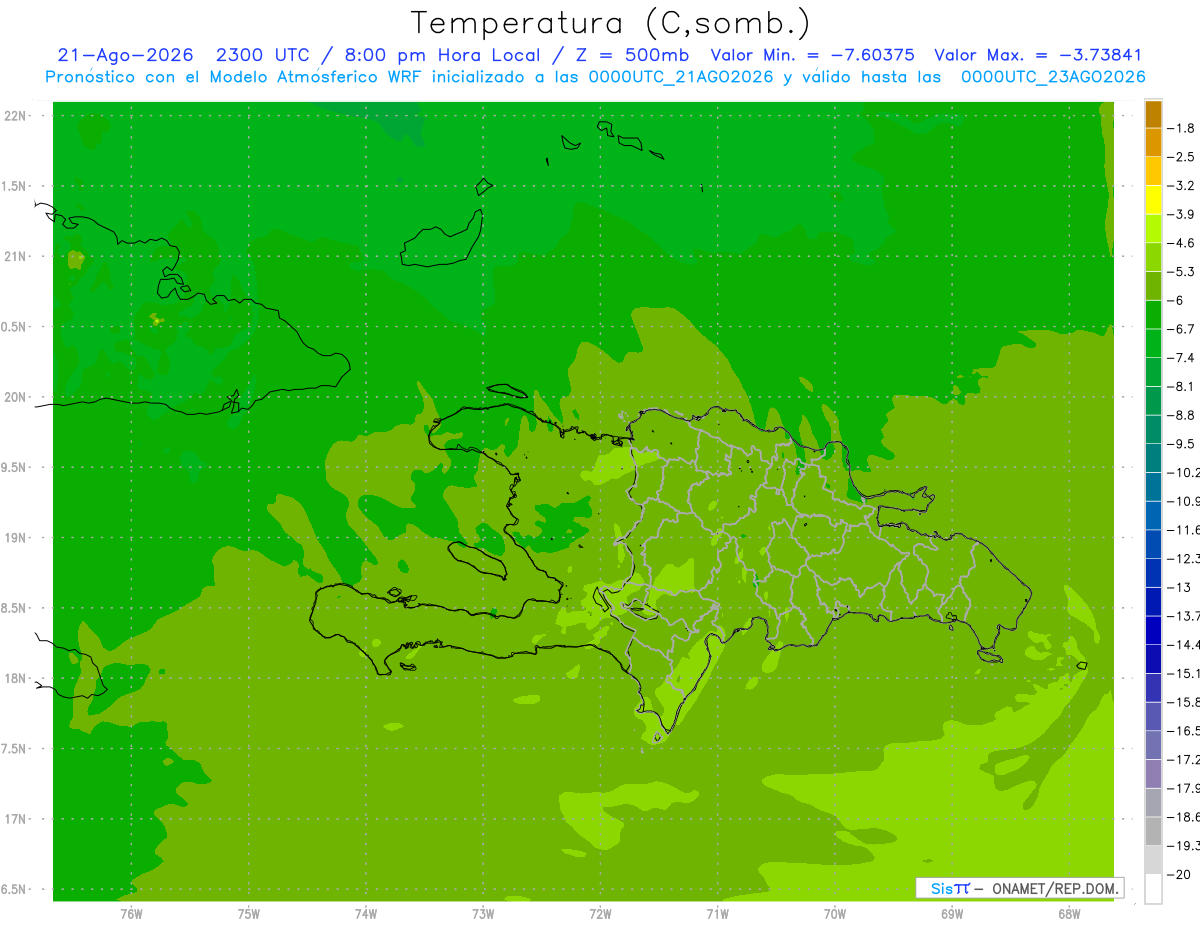Click the '75W' longitude label
Image resolution: width=1200 pixels, height=927 pixels.
click(249, 914)
